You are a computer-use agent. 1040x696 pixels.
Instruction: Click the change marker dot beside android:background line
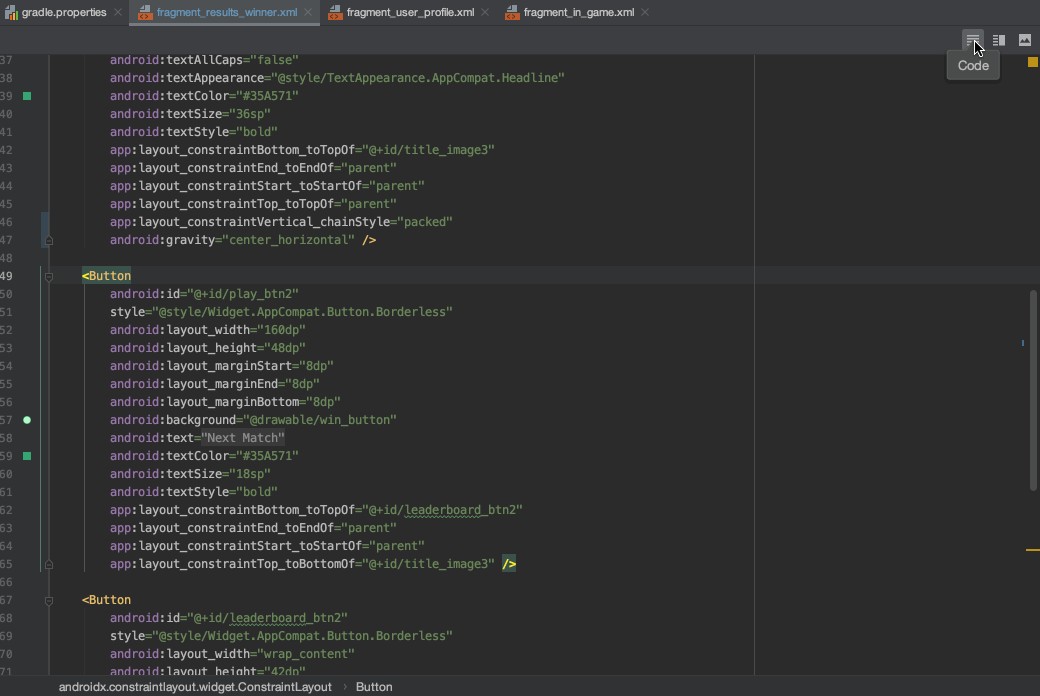tap(27, 420)
